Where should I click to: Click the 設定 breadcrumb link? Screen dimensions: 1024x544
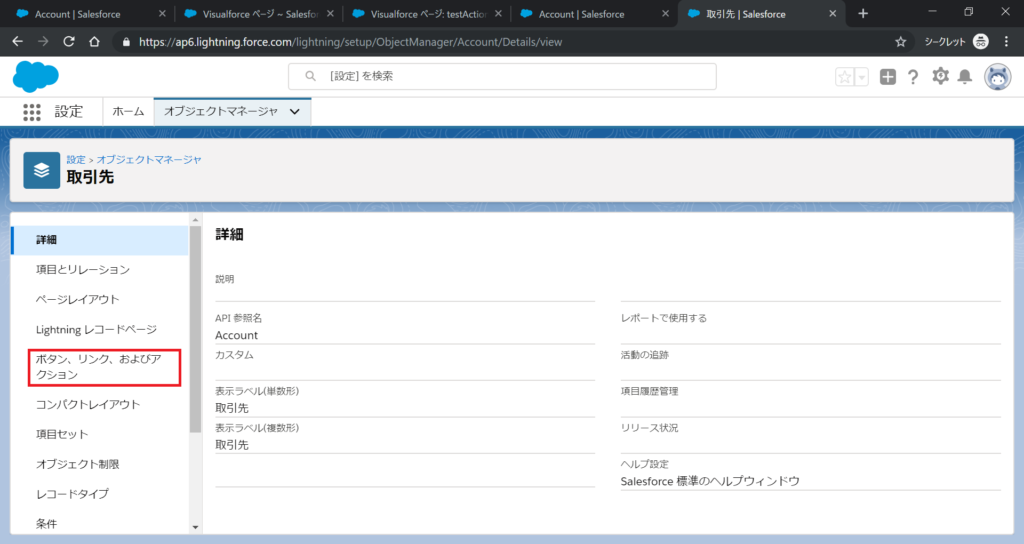(x=76, y=159)
